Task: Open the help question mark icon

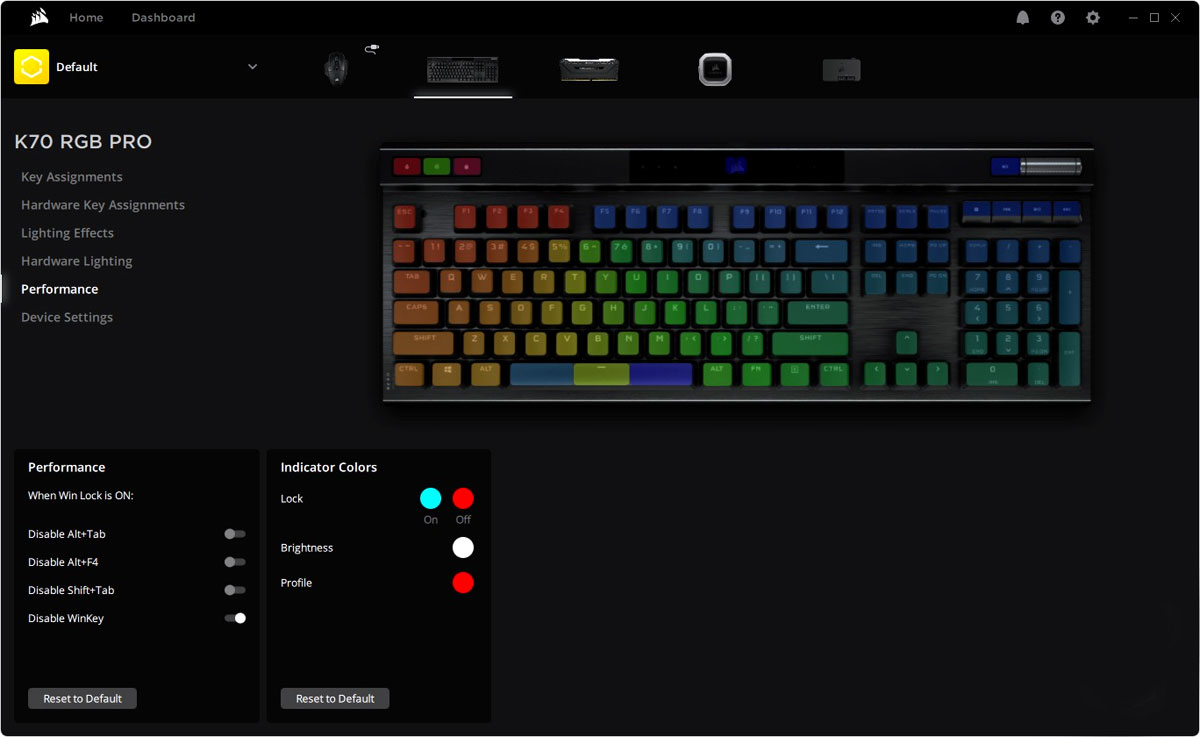Action: pos(1058,18)
